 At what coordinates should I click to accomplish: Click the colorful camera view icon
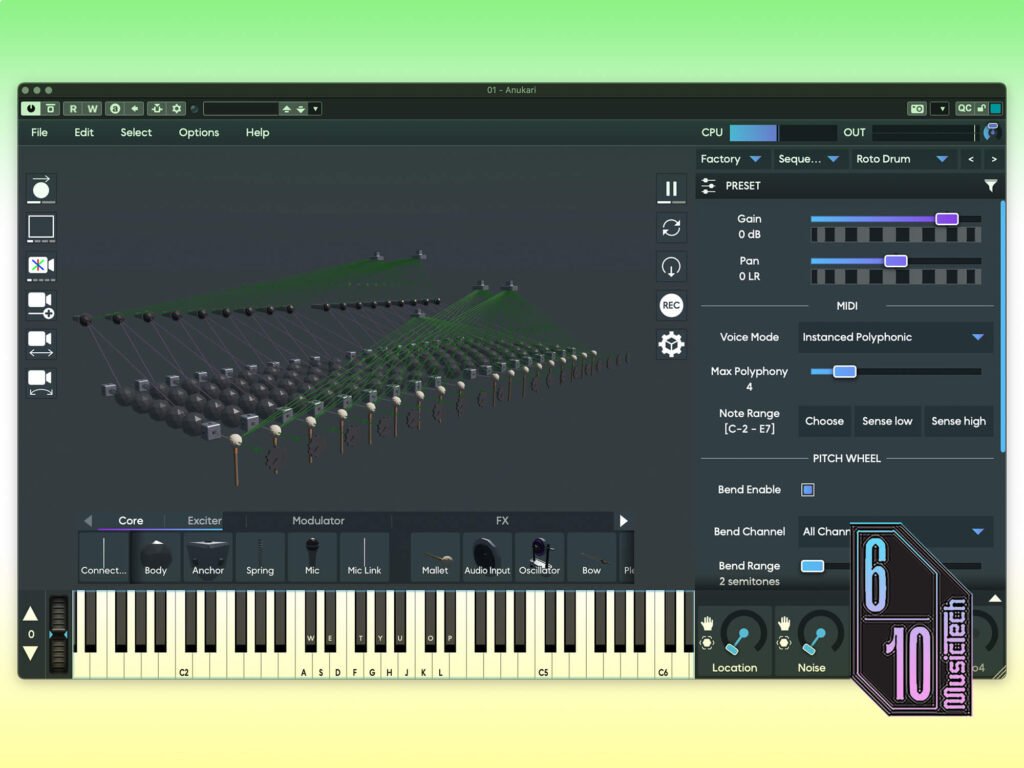[40, 266]
